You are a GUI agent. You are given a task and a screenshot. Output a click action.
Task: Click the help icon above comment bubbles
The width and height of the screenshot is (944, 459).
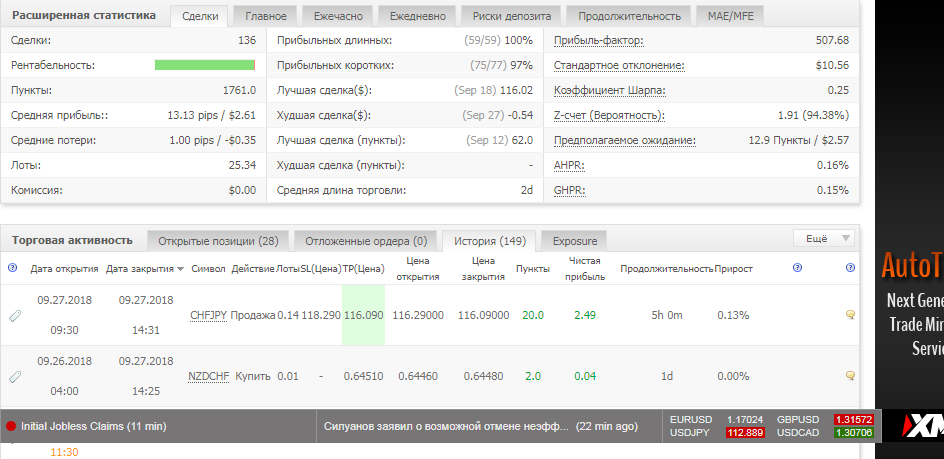(850, 268)
